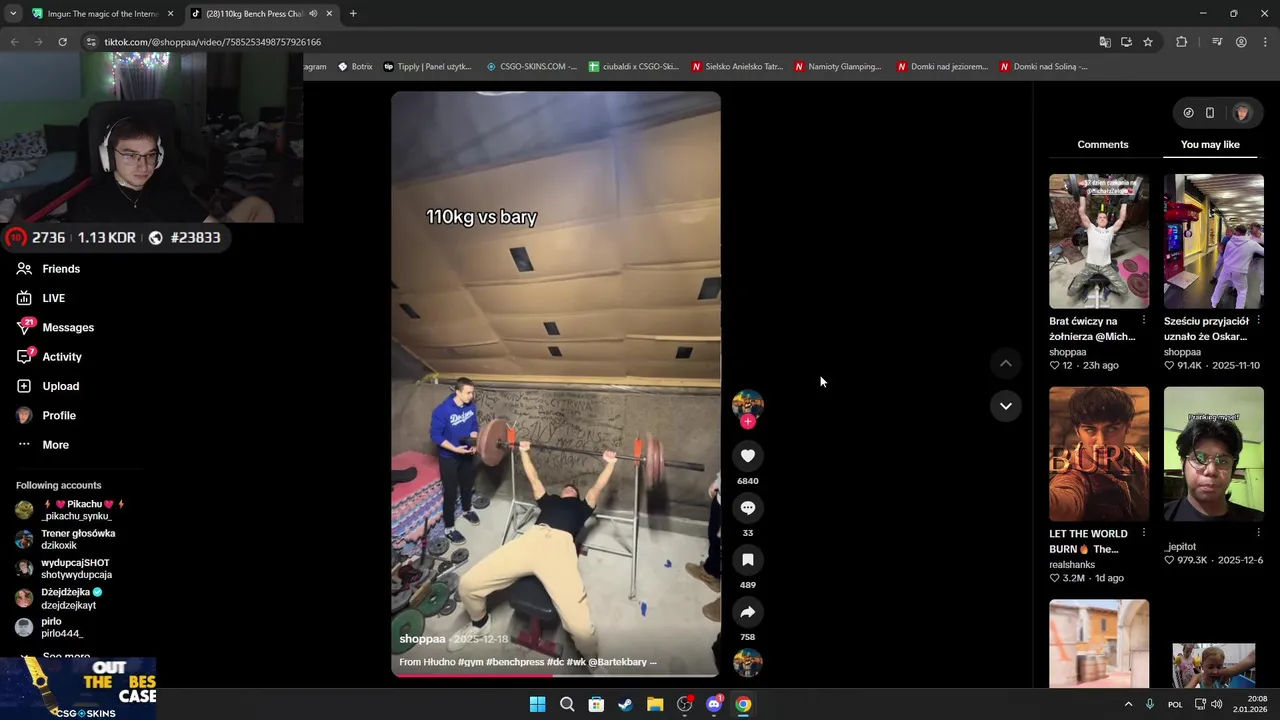Bookmark this page with the star icon
The image size is (1280, 720).
coord(1148,42)
